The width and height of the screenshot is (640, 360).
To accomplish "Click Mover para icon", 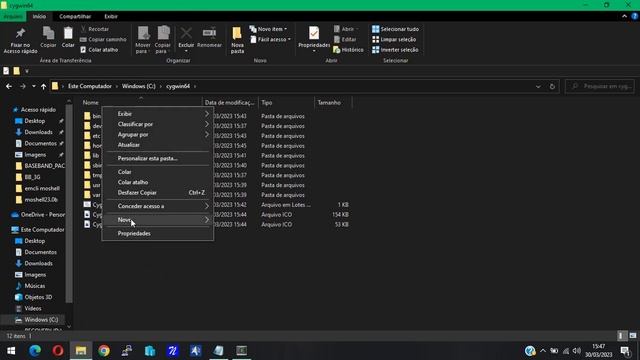I will point(143,40).
